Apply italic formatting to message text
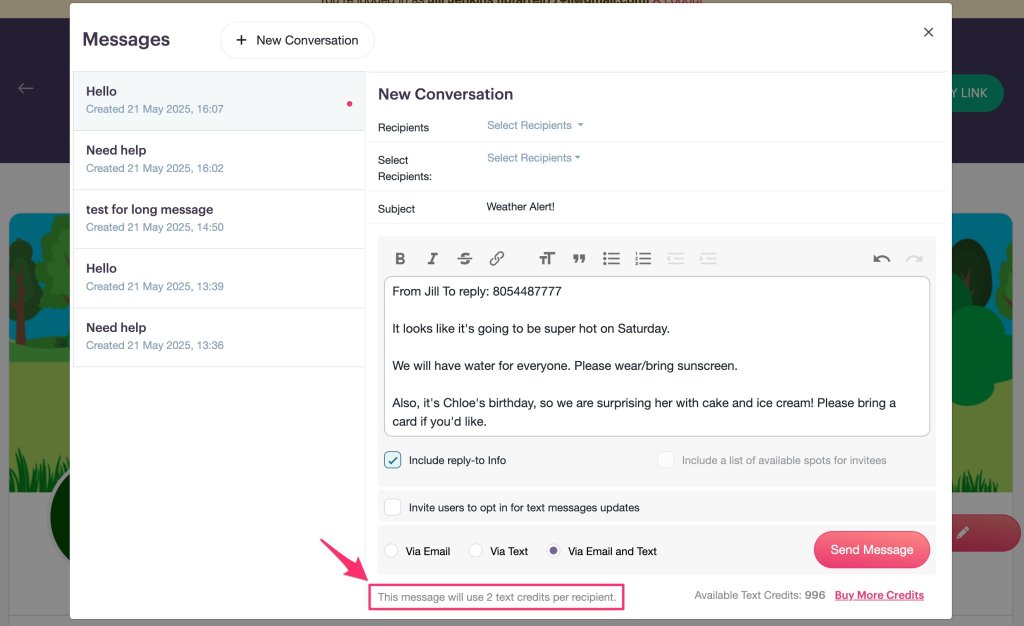The image size is (1024, 626). coord(432,258)
